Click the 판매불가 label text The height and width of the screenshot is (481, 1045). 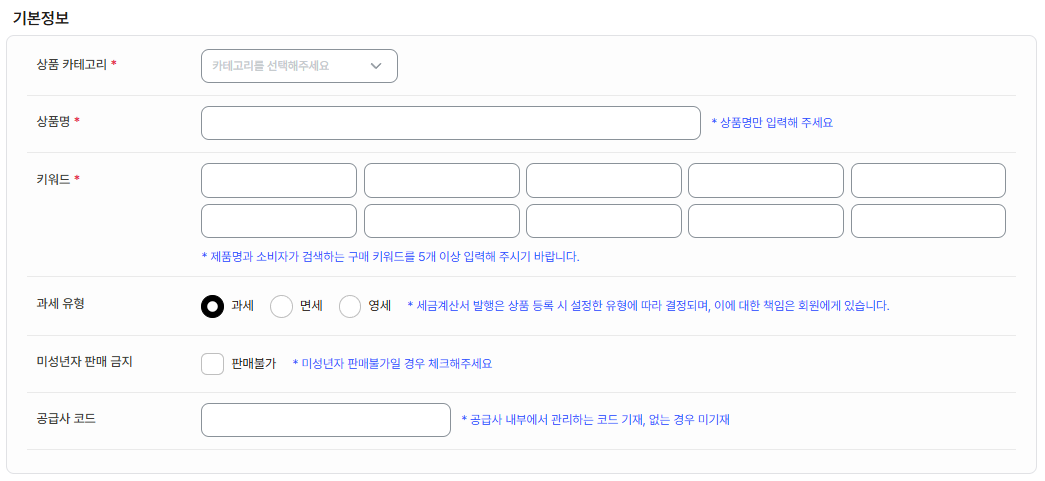[x=254, y=364]
